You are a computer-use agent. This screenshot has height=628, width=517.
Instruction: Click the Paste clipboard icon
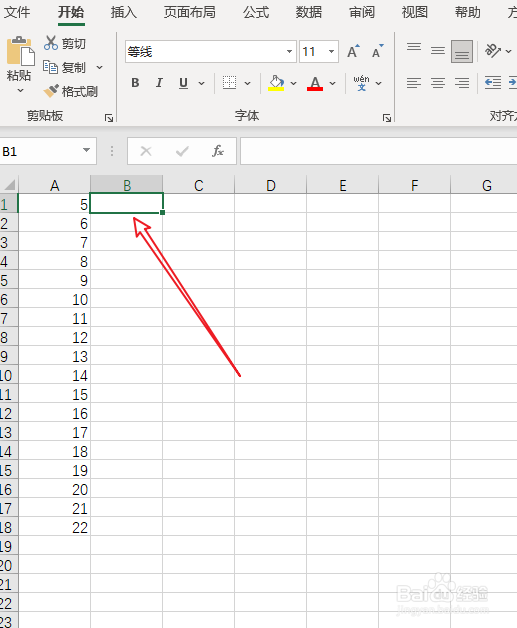coord(20,51)
